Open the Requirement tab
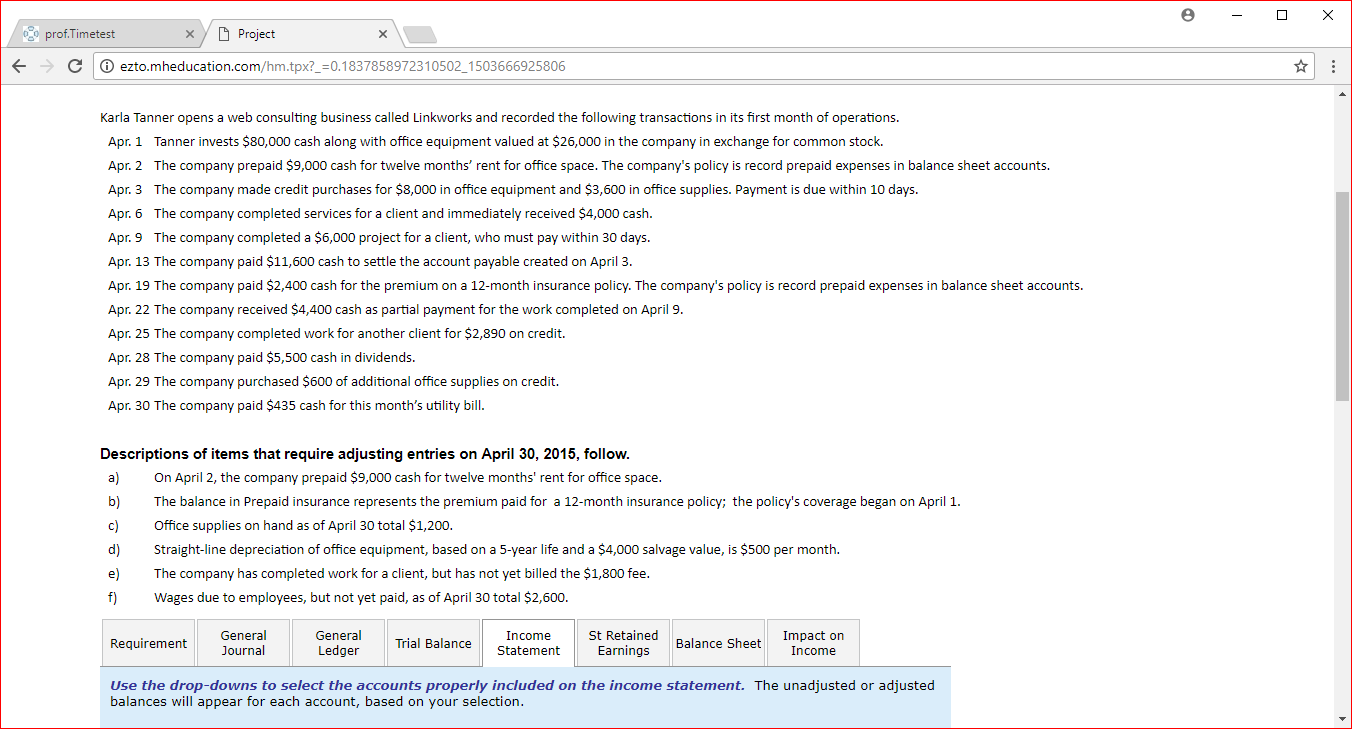Viewport: 1352px width, 729px height. click(x=148, y=644)
